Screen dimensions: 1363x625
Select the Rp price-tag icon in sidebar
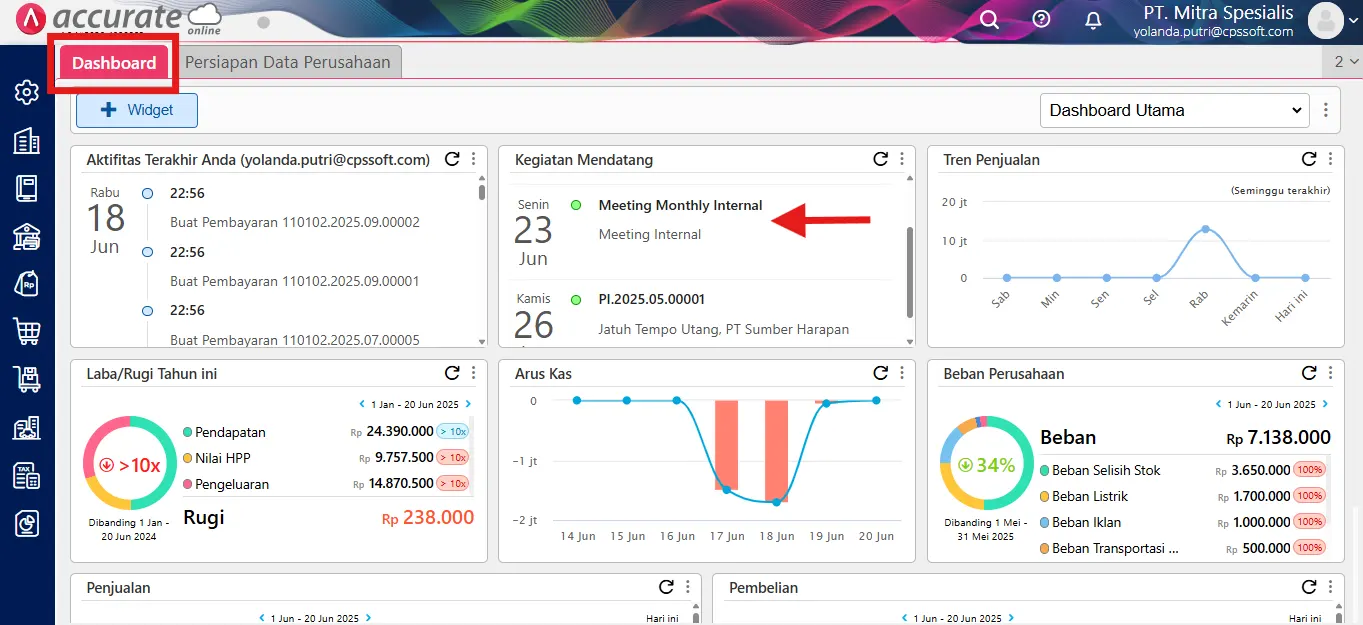pyautogui.click(x=26, y=284)
